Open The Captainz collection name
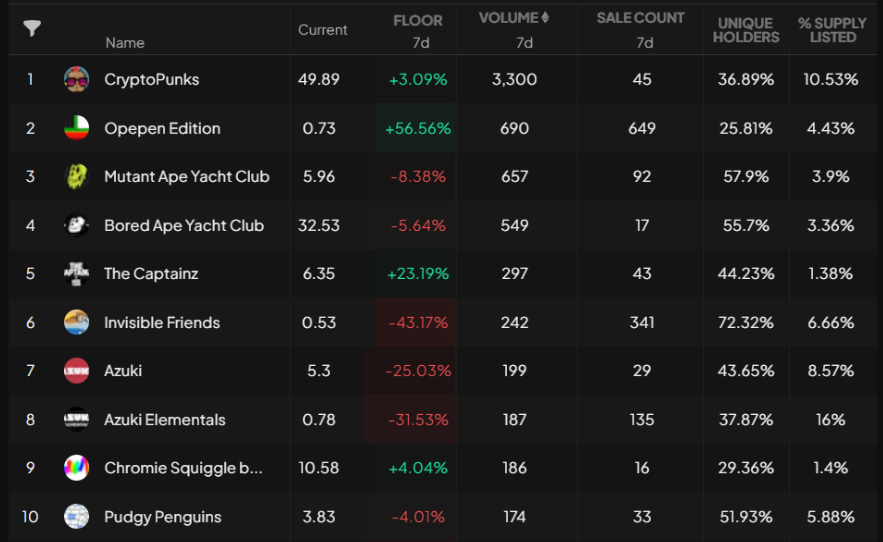This screenshot has height=542, width=883. coord(151,274)
